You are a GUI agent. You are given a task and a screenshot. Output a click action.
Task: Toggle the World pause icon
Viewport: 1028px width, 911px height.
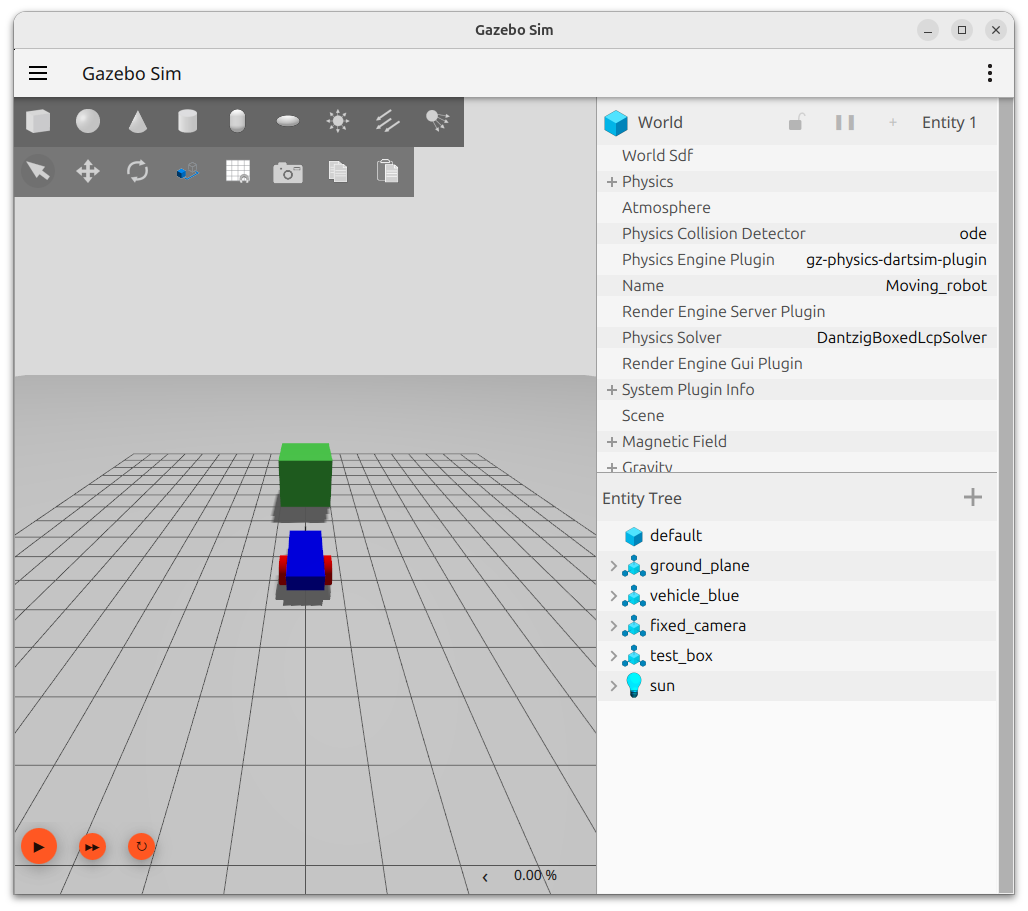[845, 122]
